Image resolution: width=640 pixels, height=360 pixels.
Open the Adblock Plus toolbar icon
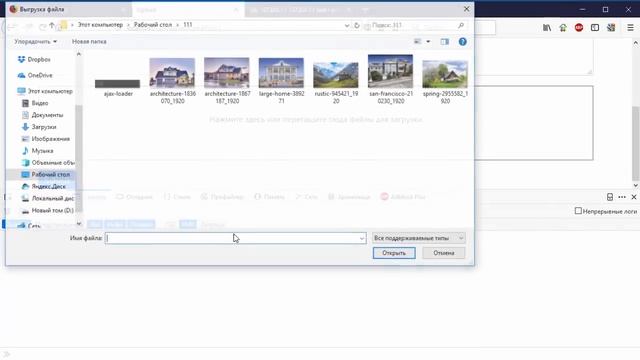click(579, 28)
